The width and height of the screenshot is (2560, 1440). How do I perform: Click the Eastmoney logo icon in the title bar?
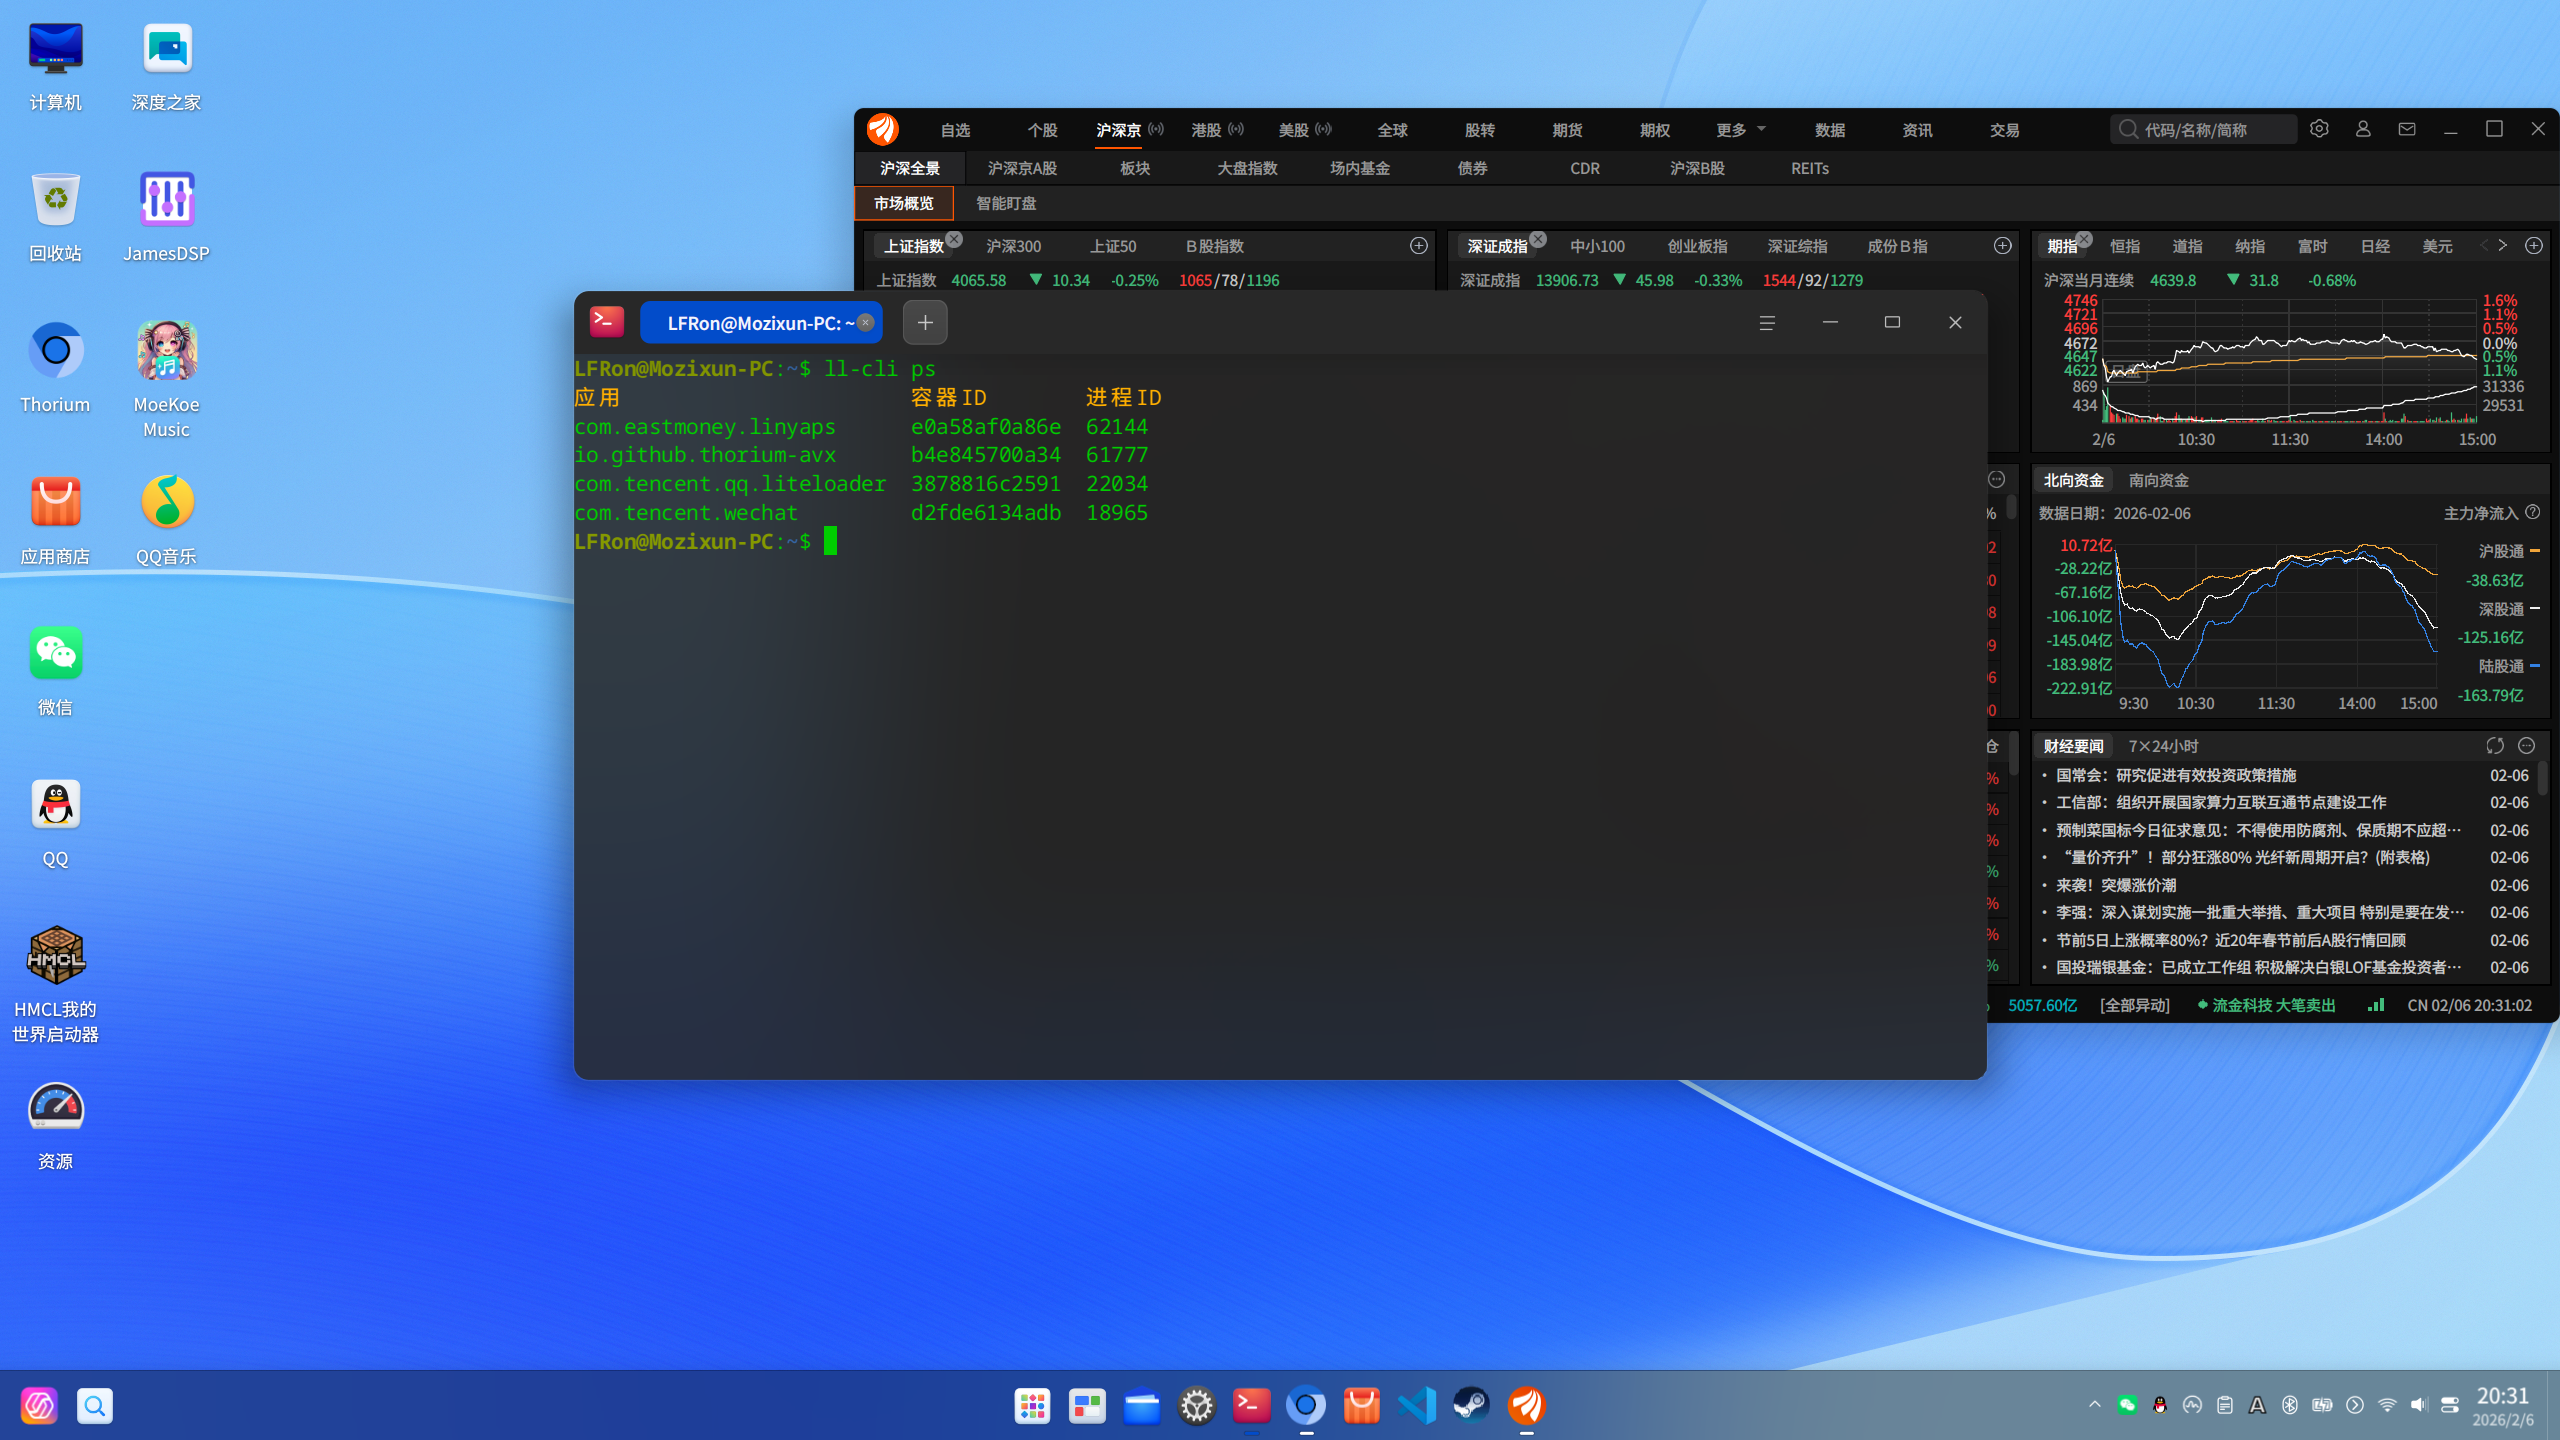(x=883, y=129)
